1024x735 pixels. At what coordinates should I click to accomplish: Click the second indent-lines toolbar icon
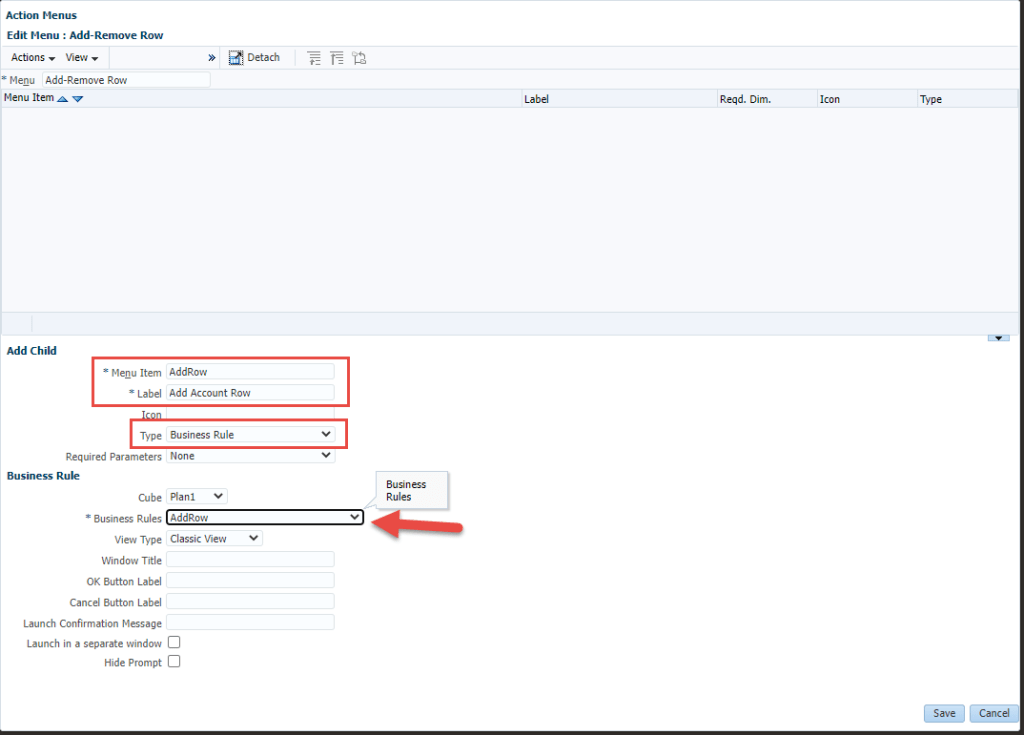[336, 58]
